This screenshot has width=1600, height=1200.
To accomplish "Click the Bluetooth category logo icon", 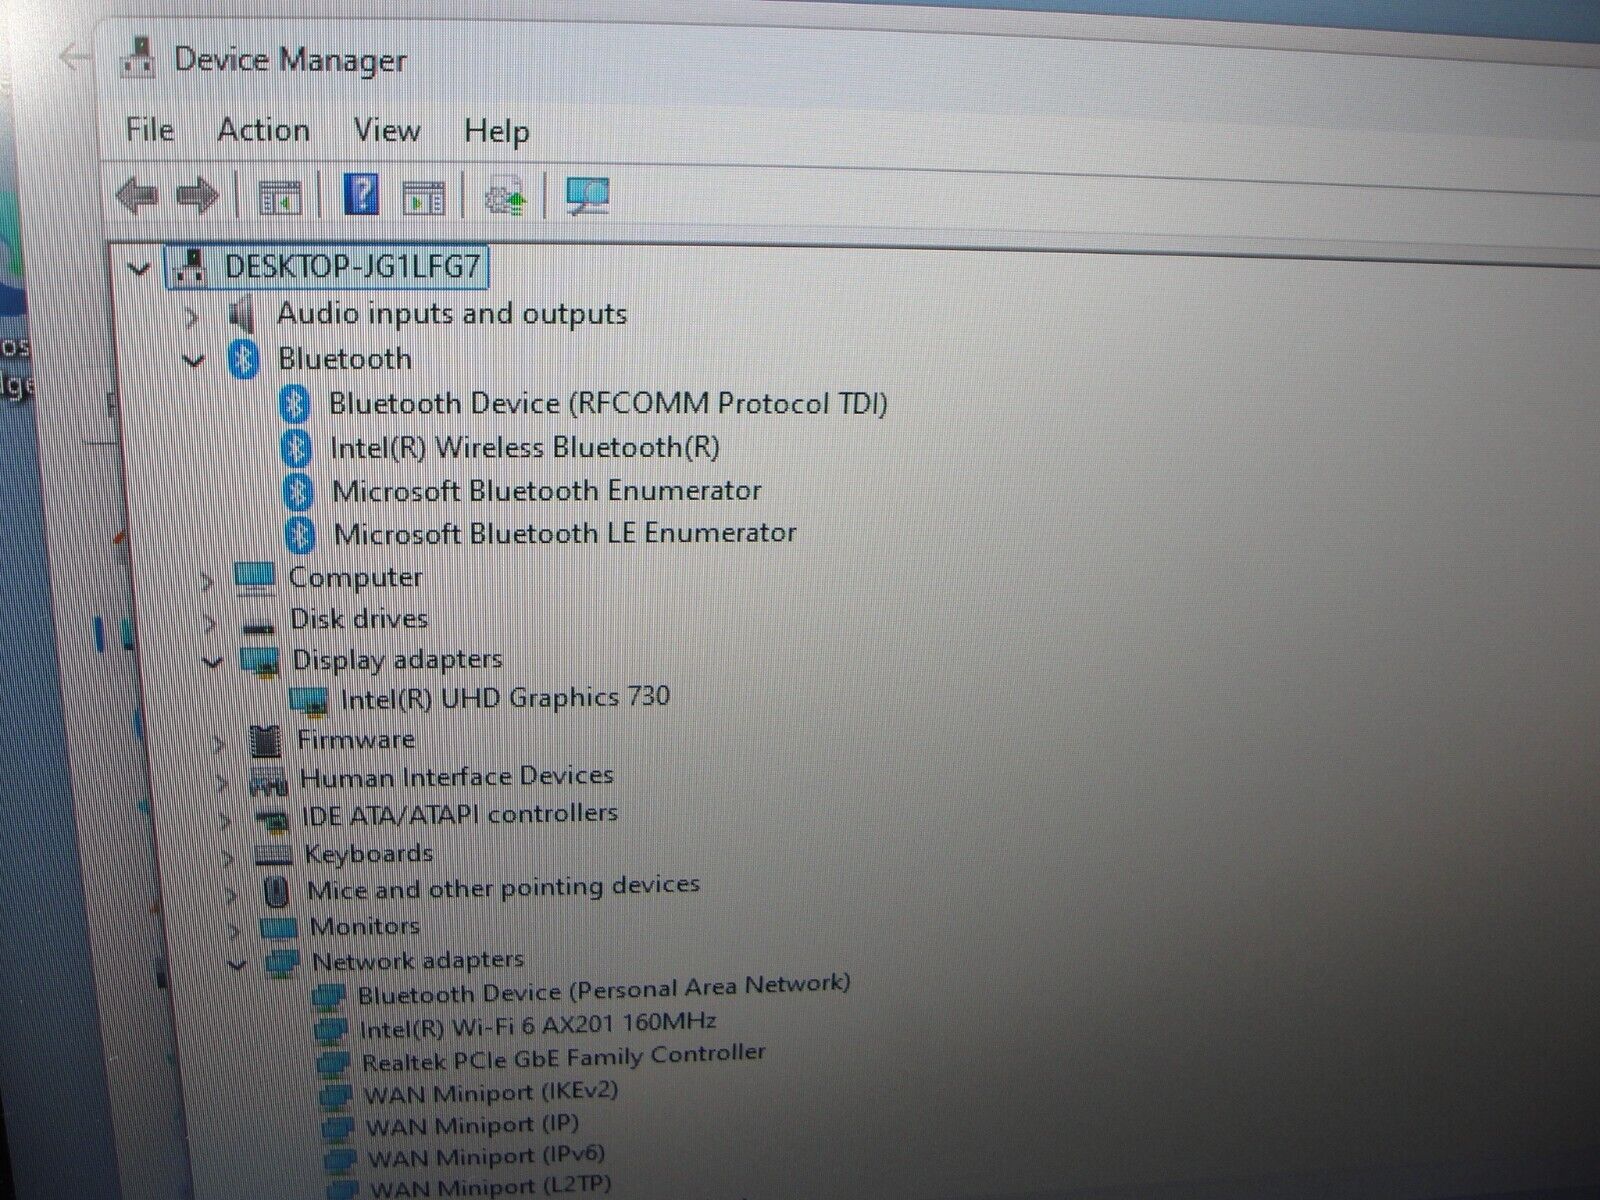I will [x=243, y=359].
